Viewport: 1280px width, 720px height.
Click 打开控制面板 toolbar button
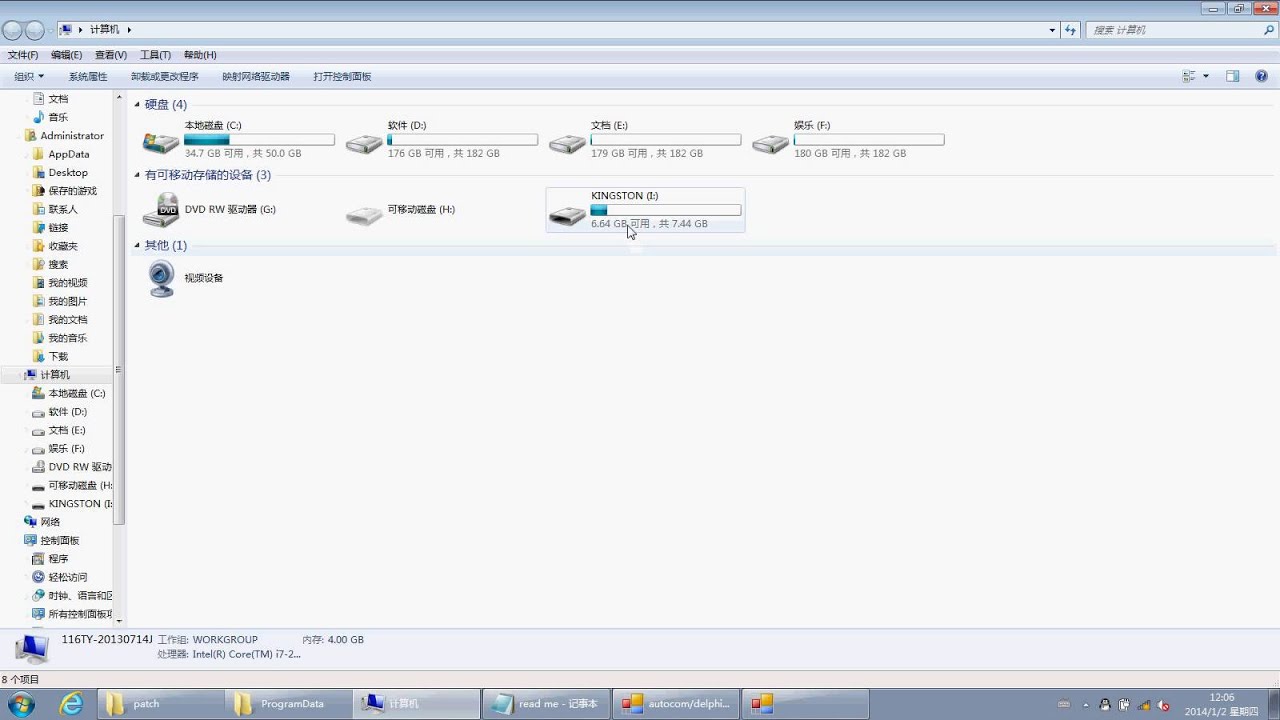[x=342, y=76]
